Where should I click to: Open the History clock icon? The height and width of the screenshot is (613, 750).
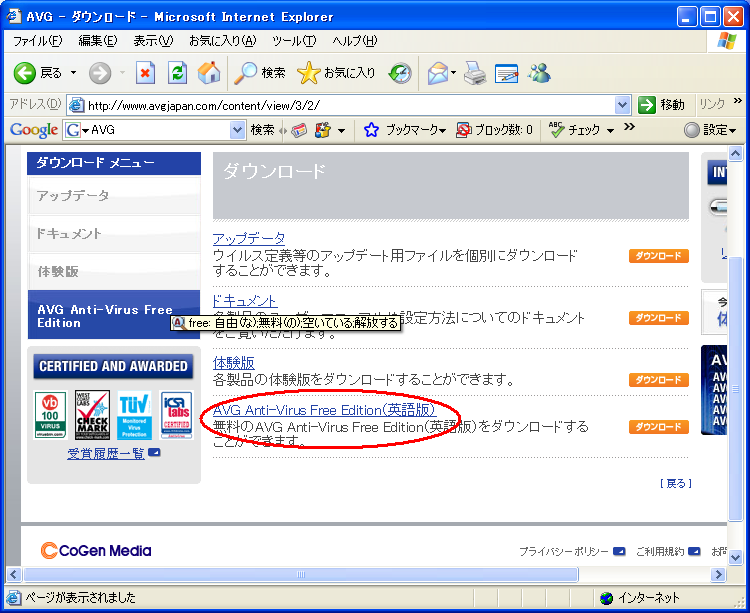(x=400, y=73)
